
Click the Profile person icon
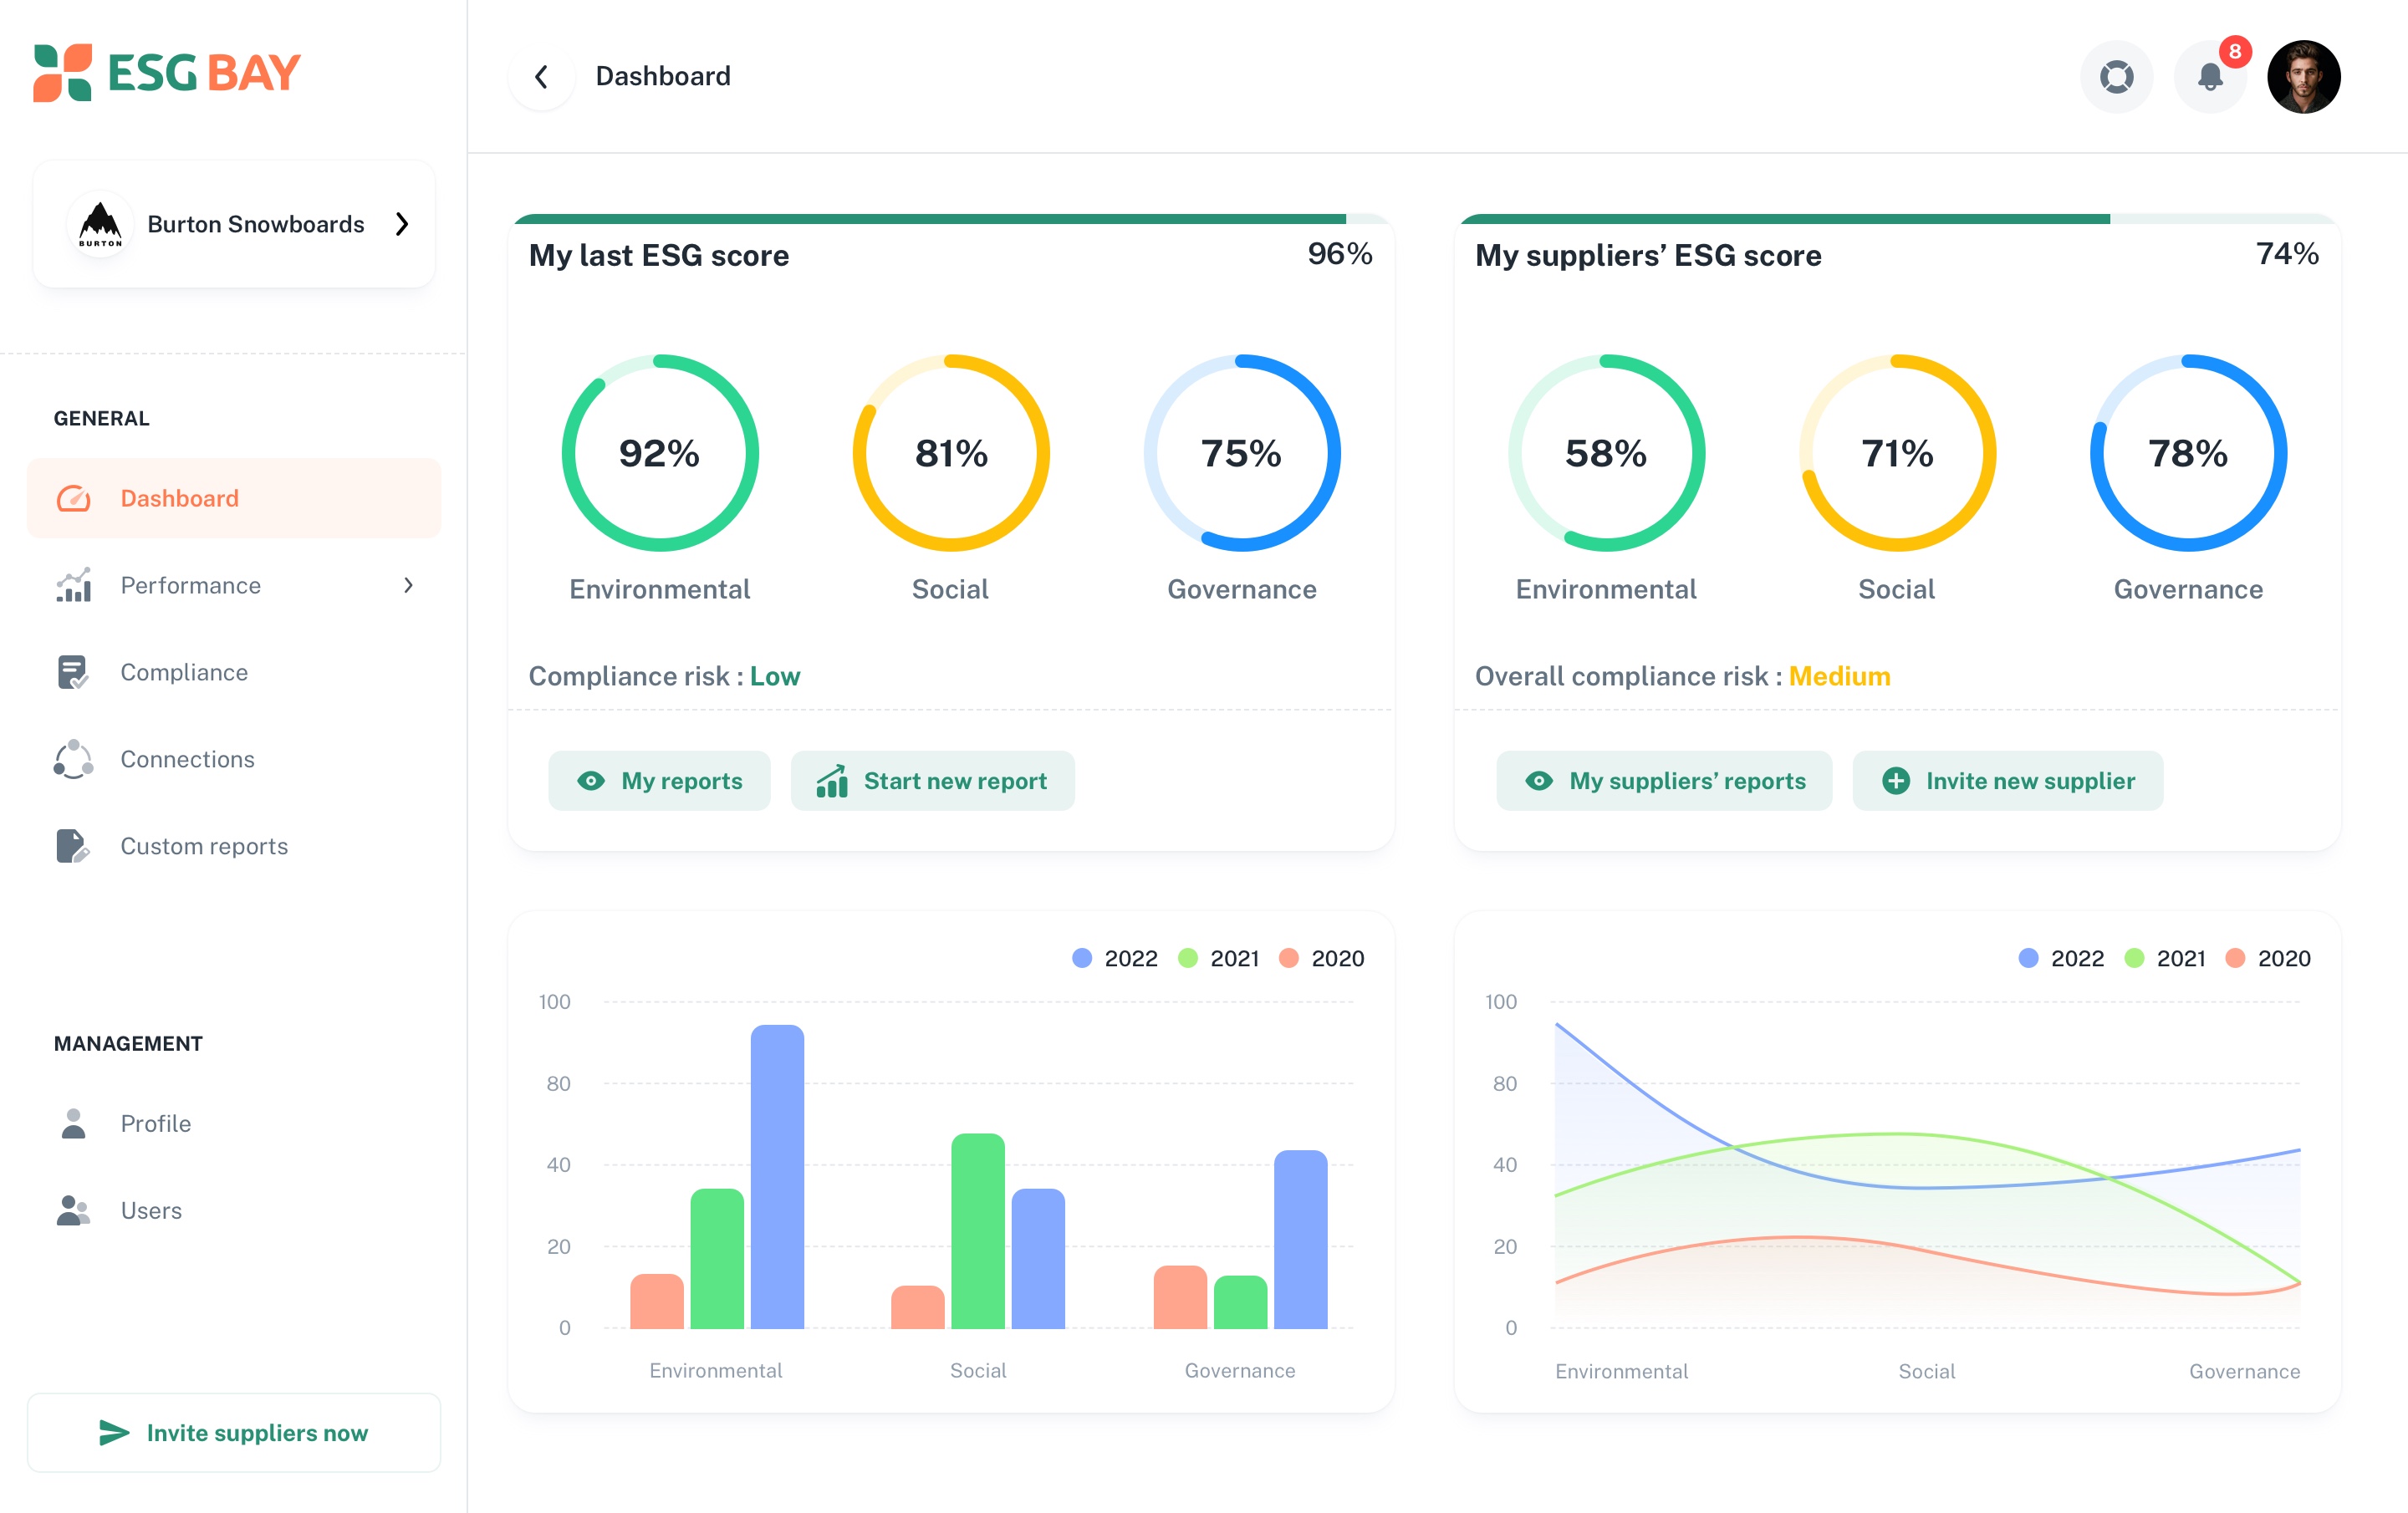[73, 1123]
